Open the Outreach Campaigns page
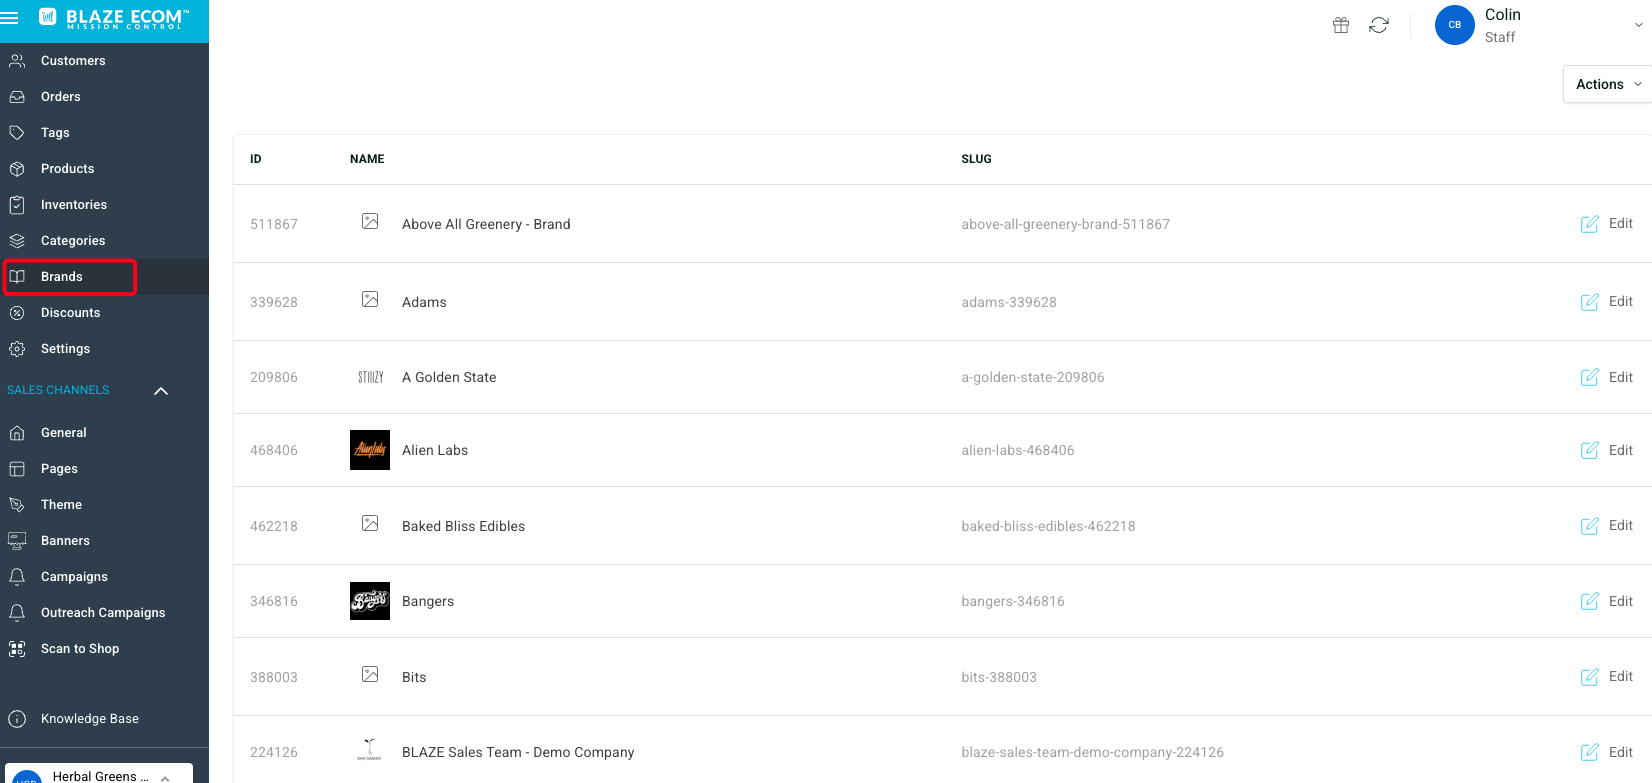The width and height of the screenshot is (1652, 783). 102,613
